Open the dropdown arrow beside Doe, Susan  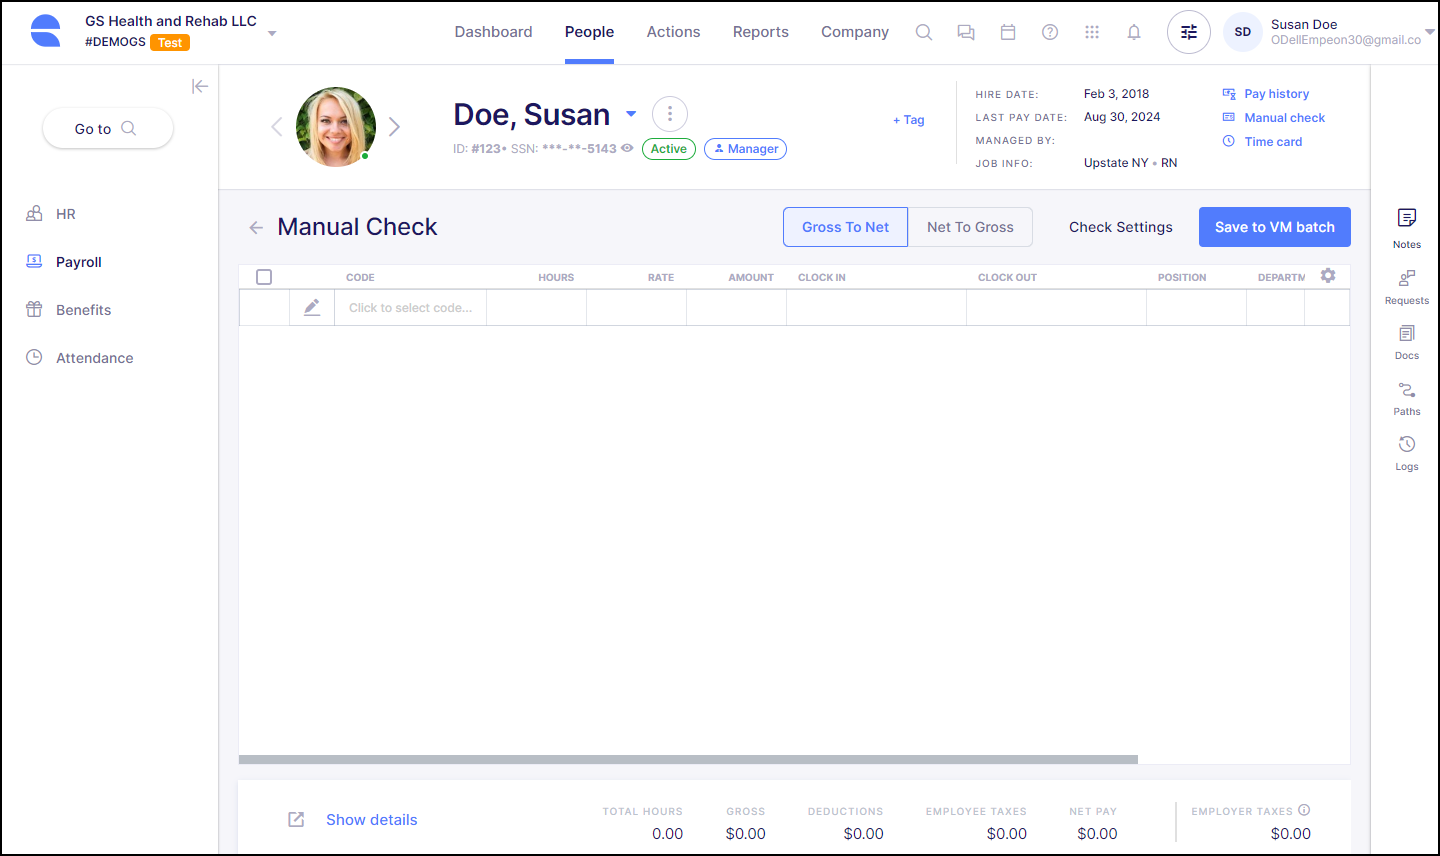click(x=631, y=114)
